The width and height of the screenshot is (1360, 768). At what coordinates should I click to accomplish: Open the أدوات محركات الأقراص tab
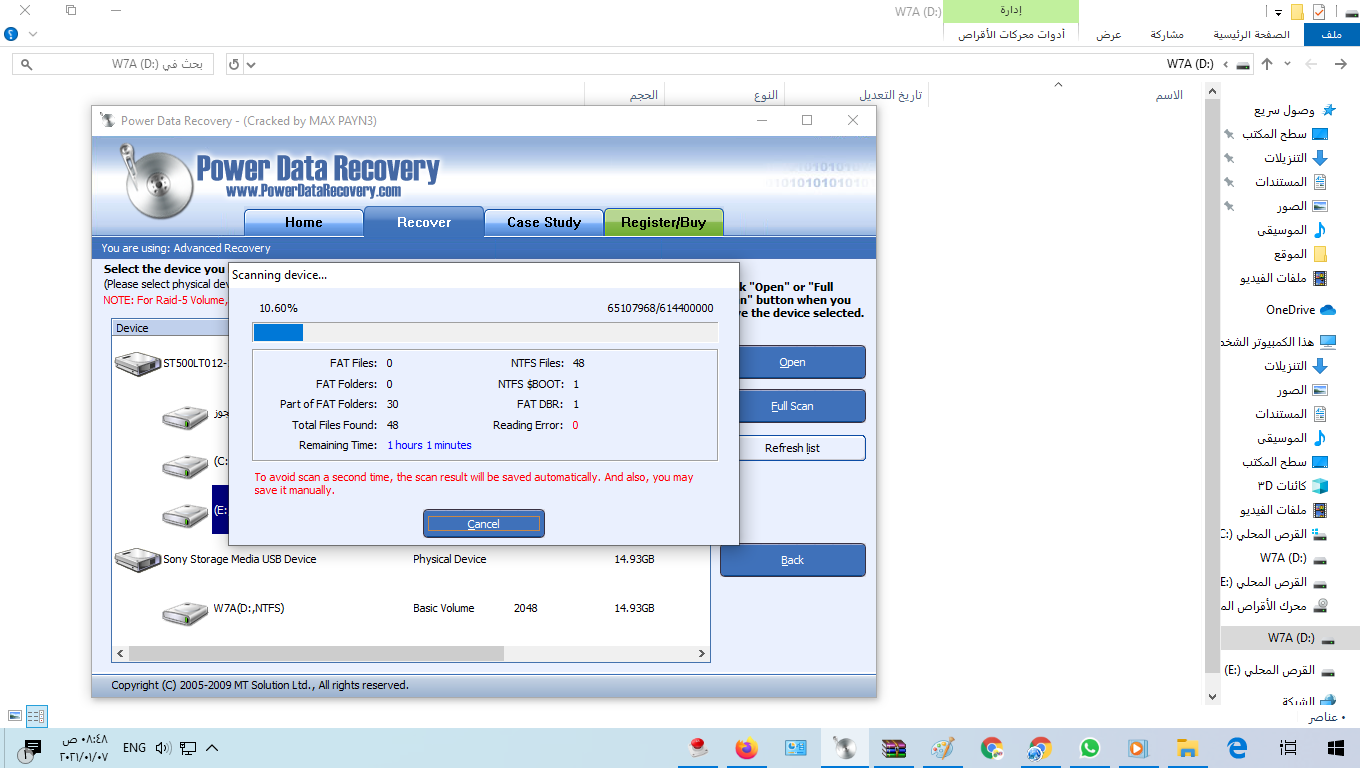click(x=1011, y=34)
